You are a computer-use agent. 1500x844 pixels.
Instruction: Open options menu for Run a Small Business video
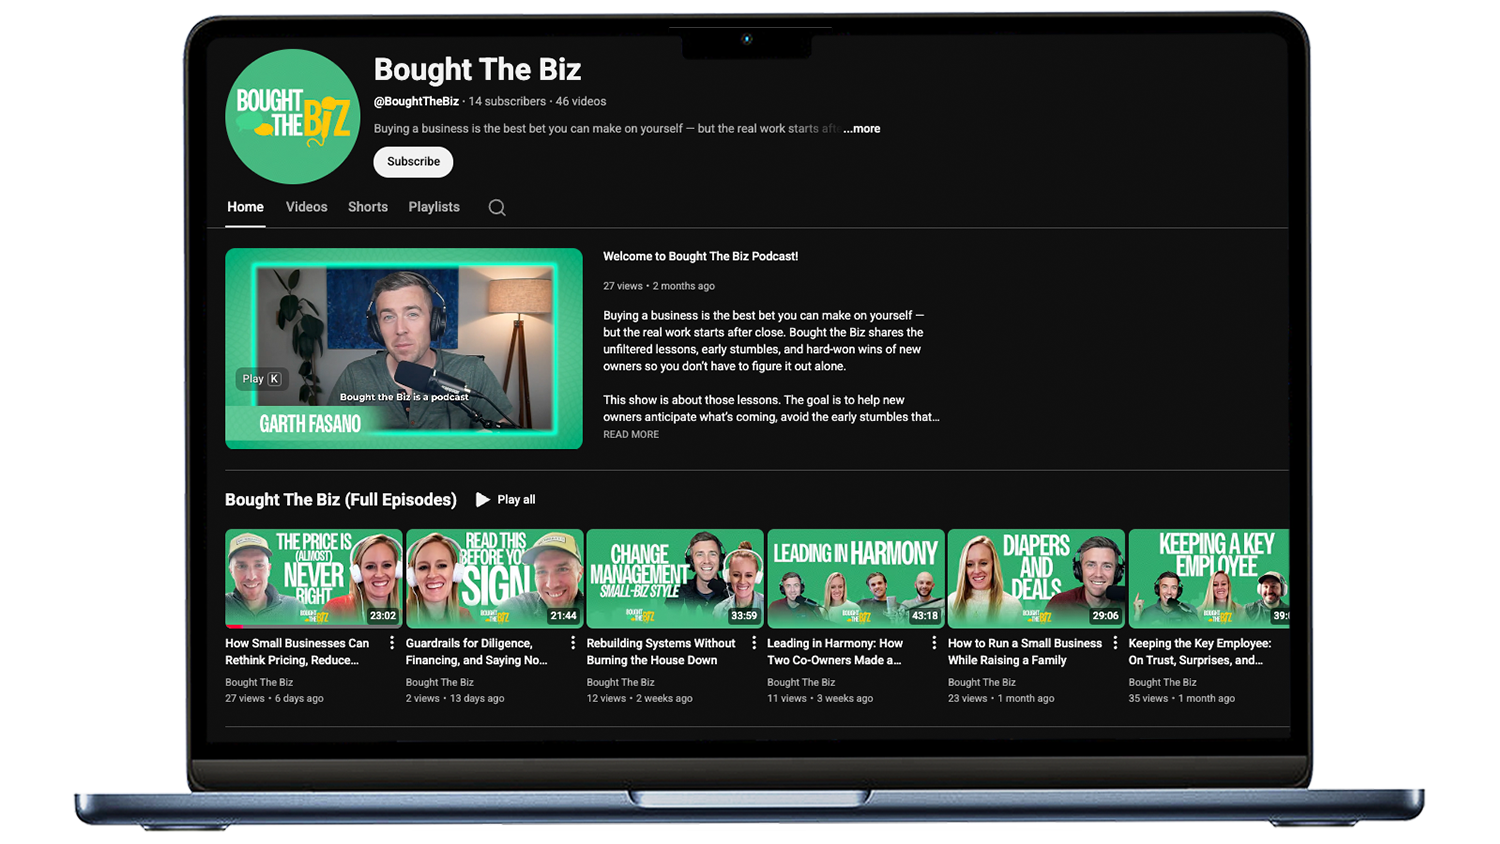pyautogui.click(x=1115, y=643)
